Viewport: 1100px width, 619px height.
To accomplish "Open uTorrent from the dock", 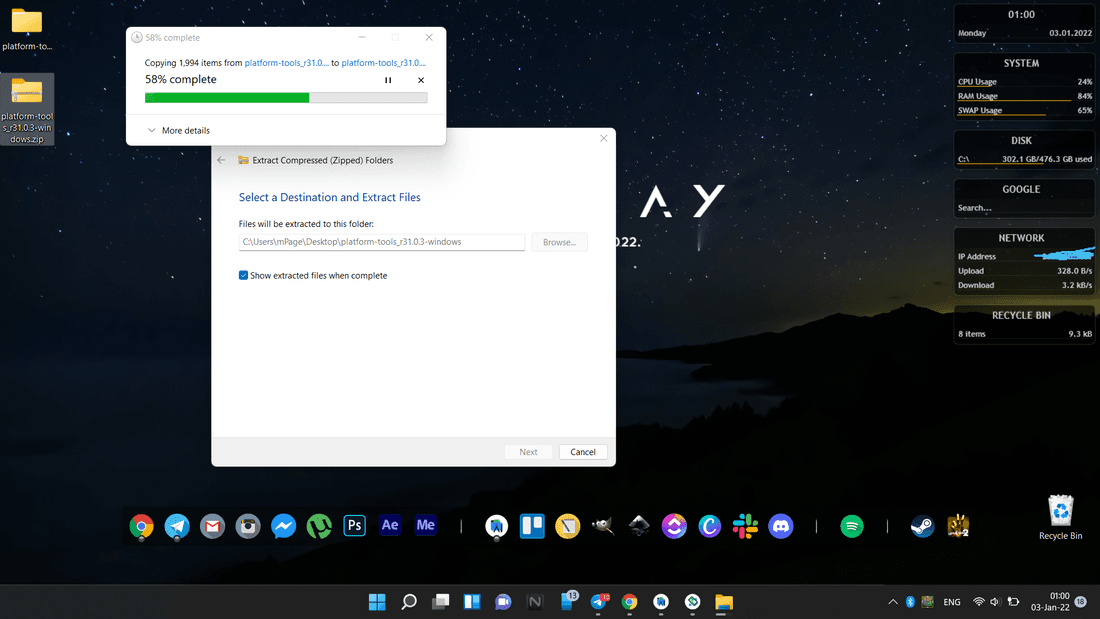I will pyautogui.click(x=319, y=526).
